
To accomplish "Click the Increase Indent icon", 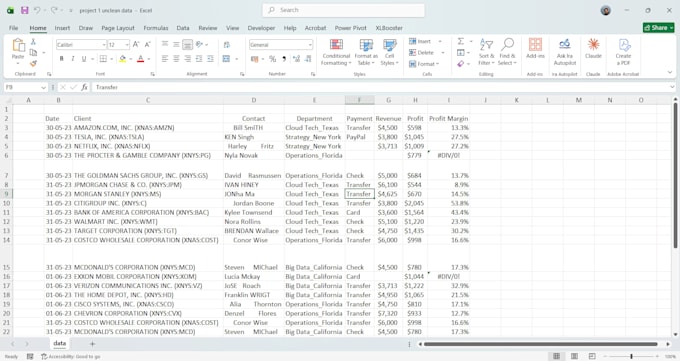I will point(210,59).
